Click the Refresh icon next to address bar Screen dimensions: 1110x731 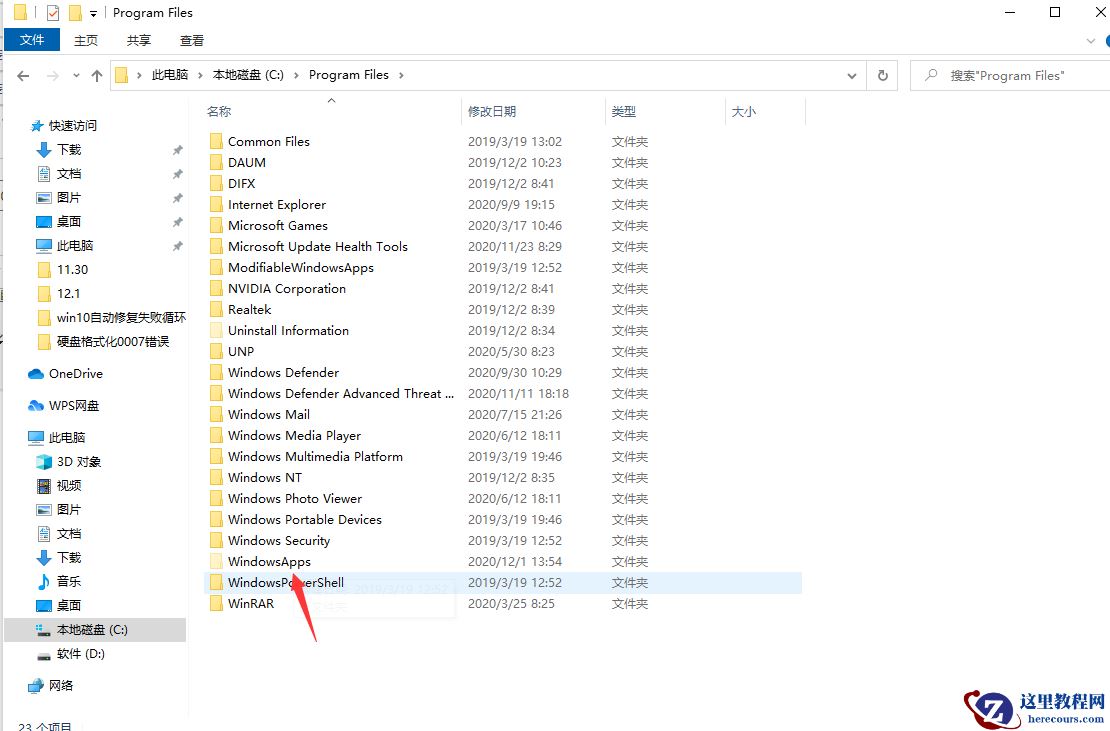click(x=881, y=75)
